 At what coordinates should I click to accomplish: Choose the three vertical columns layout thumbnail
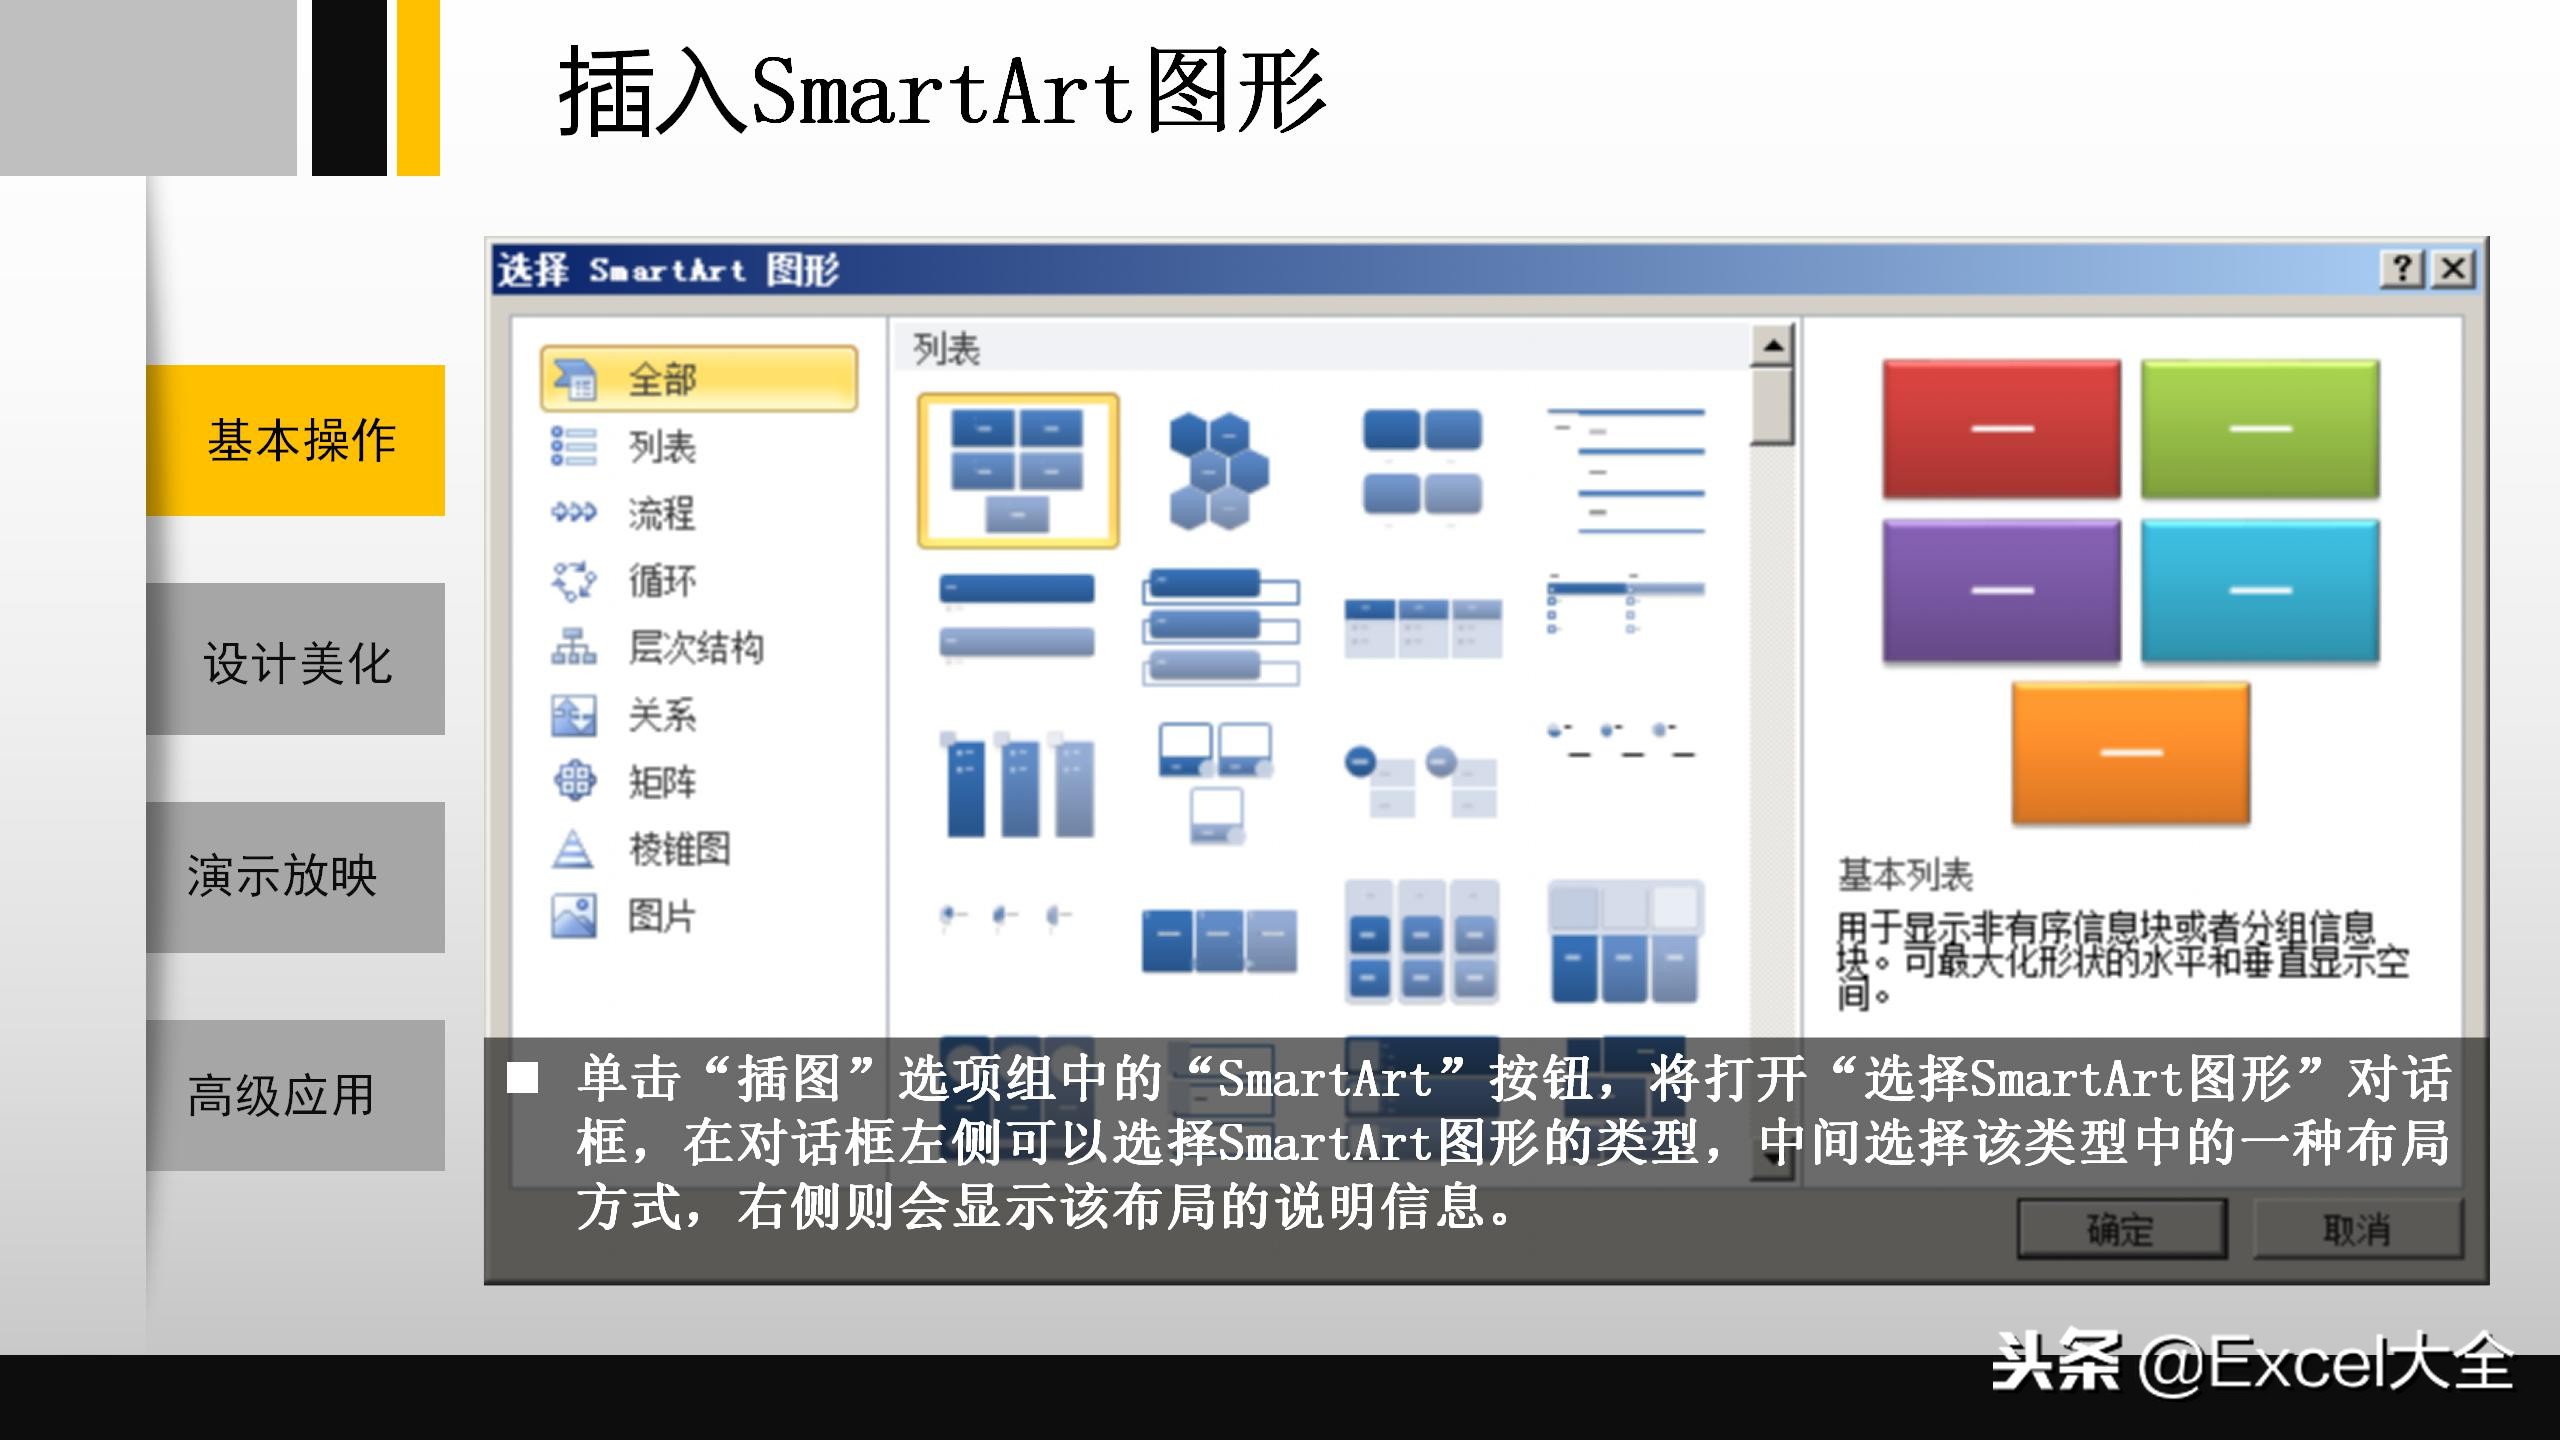1017,785
